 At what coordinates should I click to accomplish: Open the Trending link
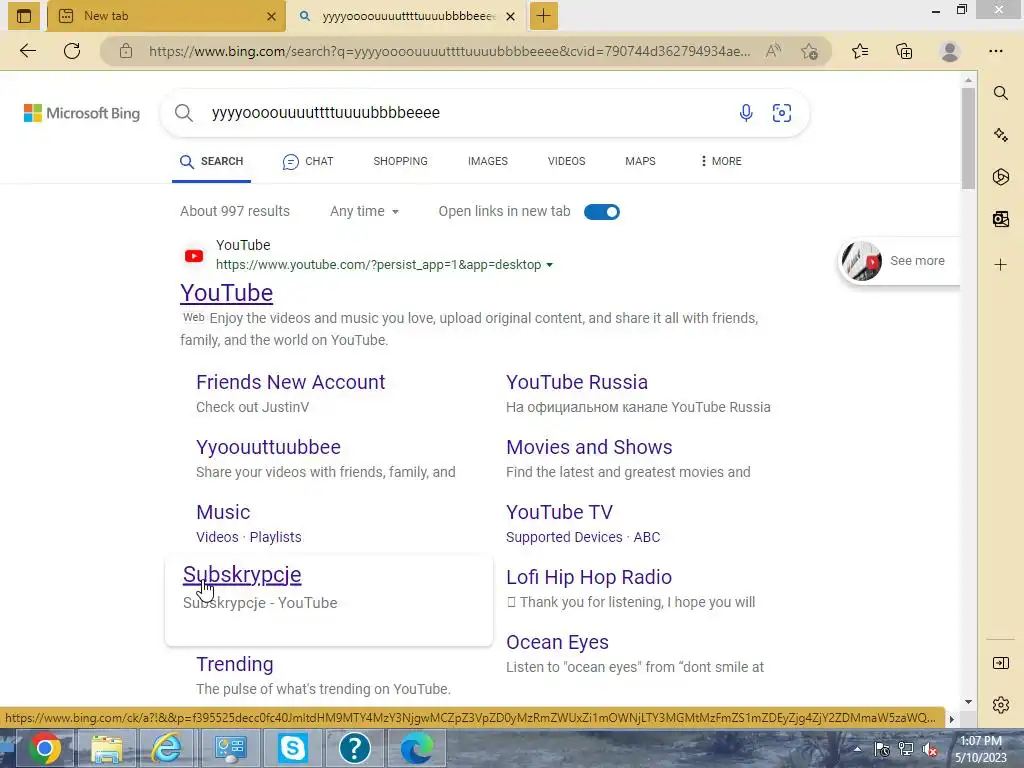pyautogui.click(x=235, y=664)
